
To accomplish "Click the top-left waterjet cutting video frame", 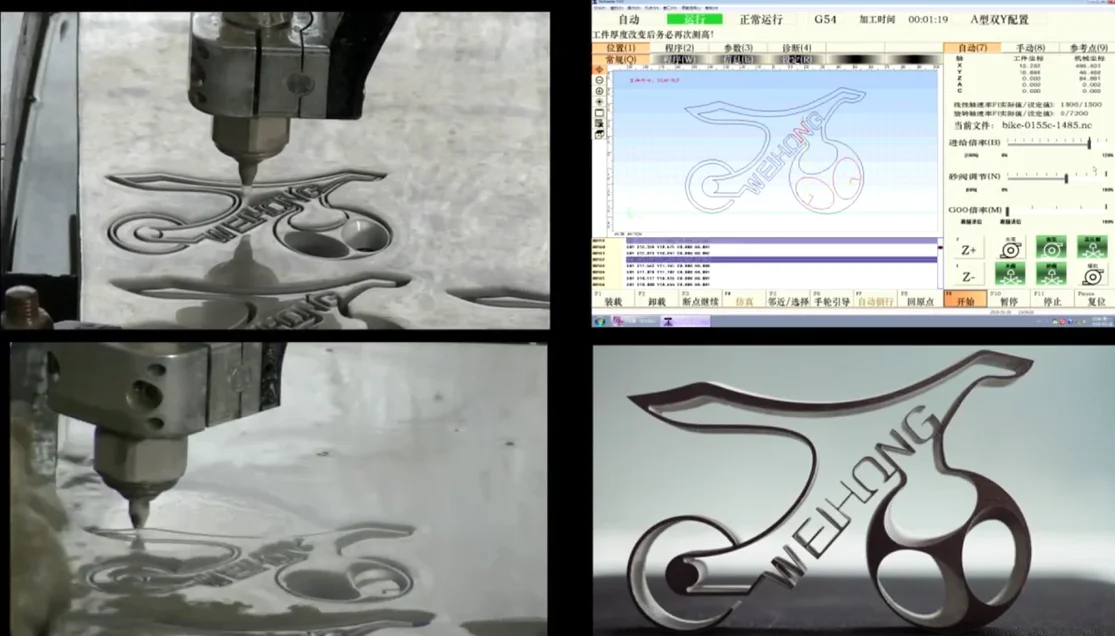I will click(275, 170).
